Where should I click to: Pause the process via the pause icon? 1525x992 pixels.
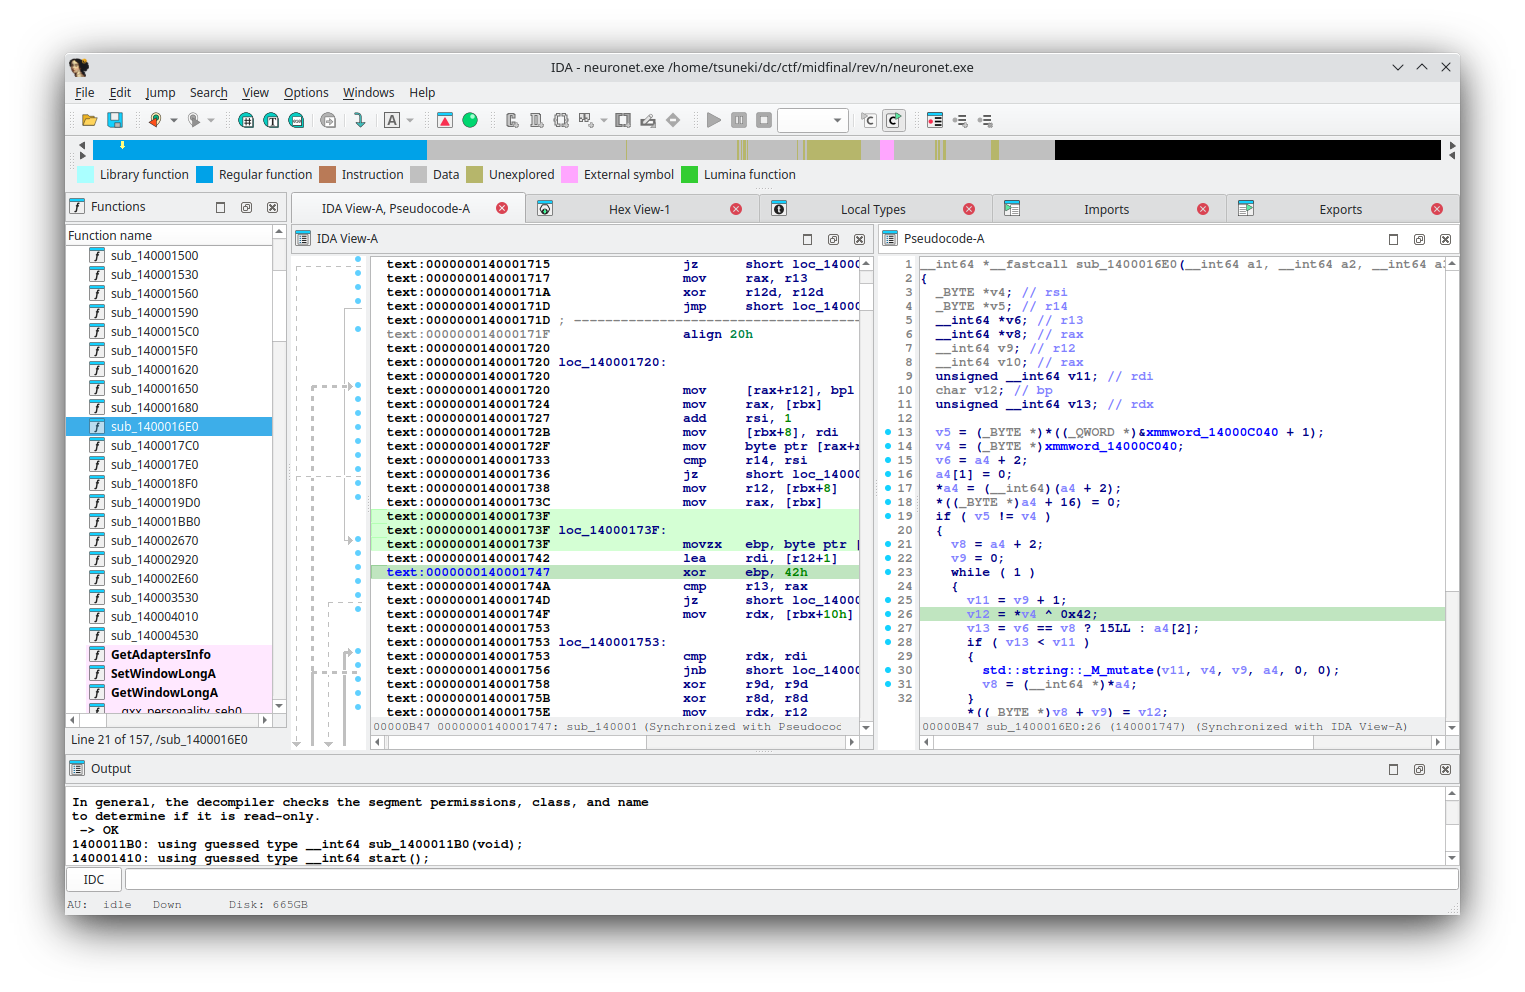tap(737, 120)
